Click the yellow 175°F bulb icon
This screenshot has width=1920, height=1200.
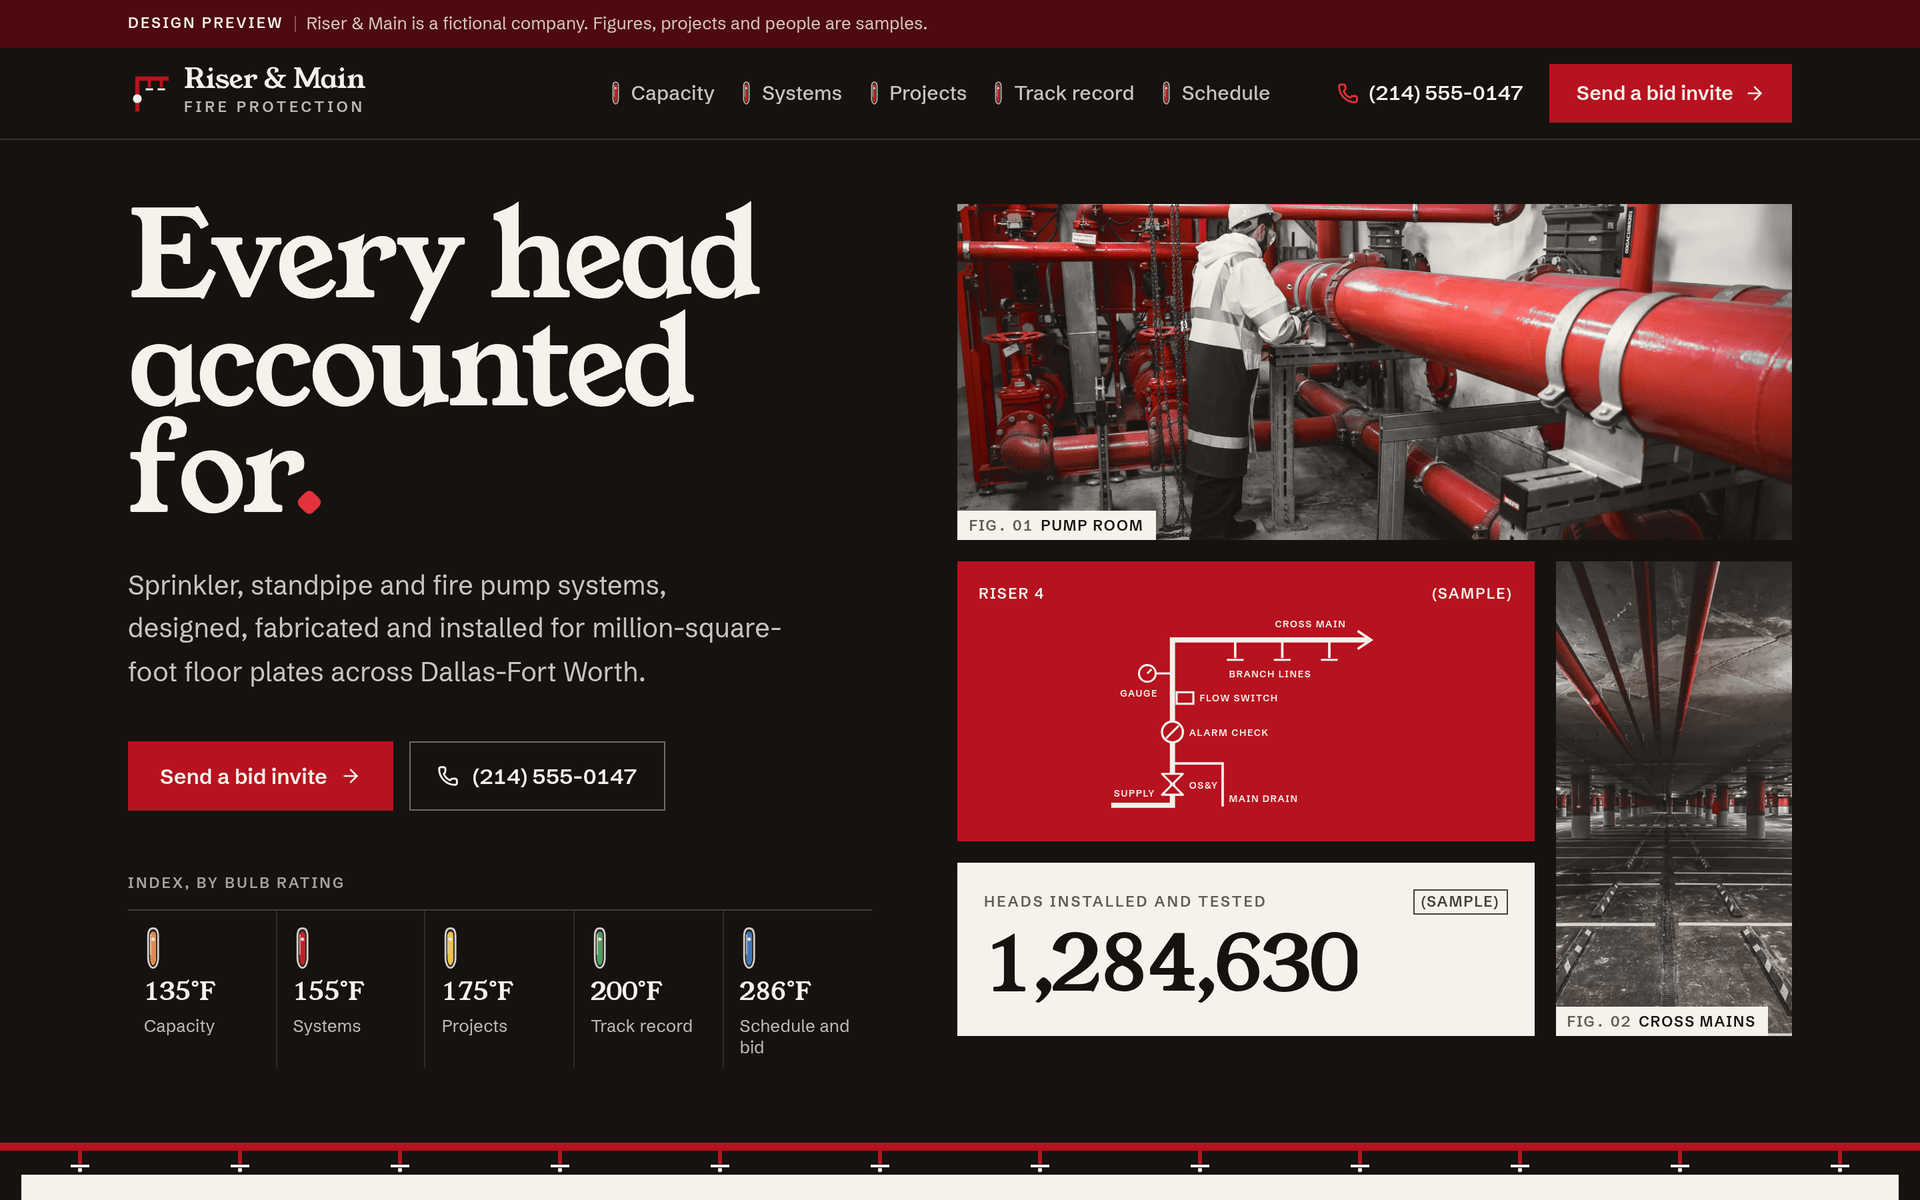450,947
